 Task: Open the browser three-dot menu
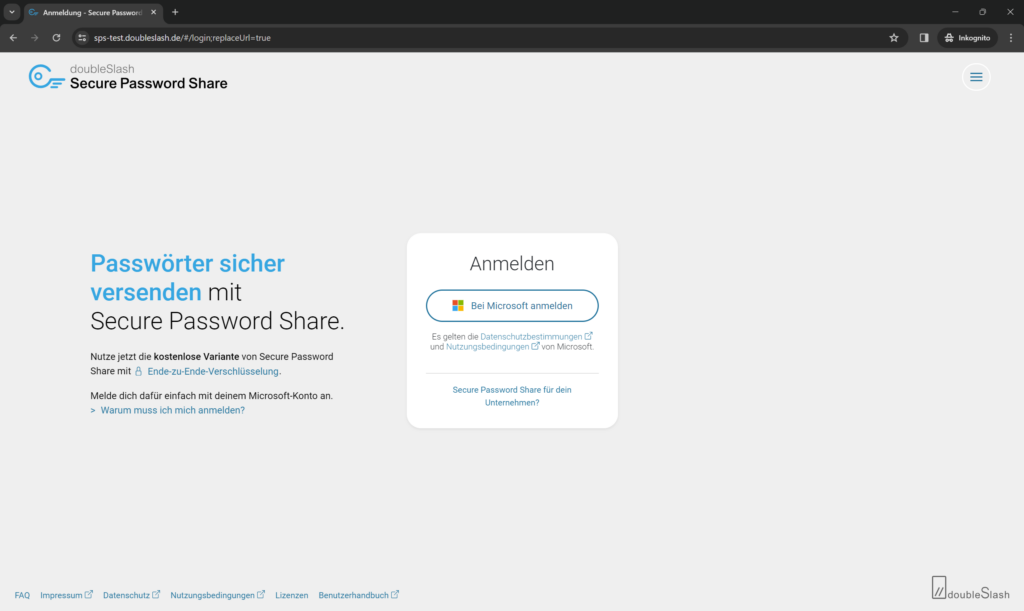(x=1011, y=38)
